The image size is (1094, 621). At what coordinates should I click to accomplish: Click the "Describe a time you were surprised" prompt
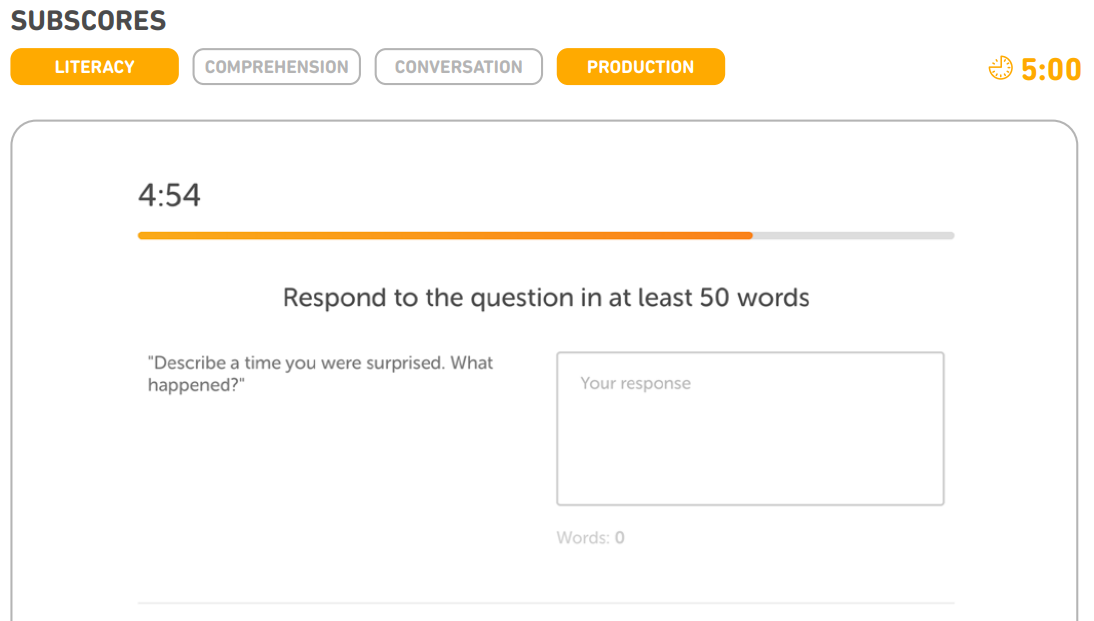click(320, 374)
